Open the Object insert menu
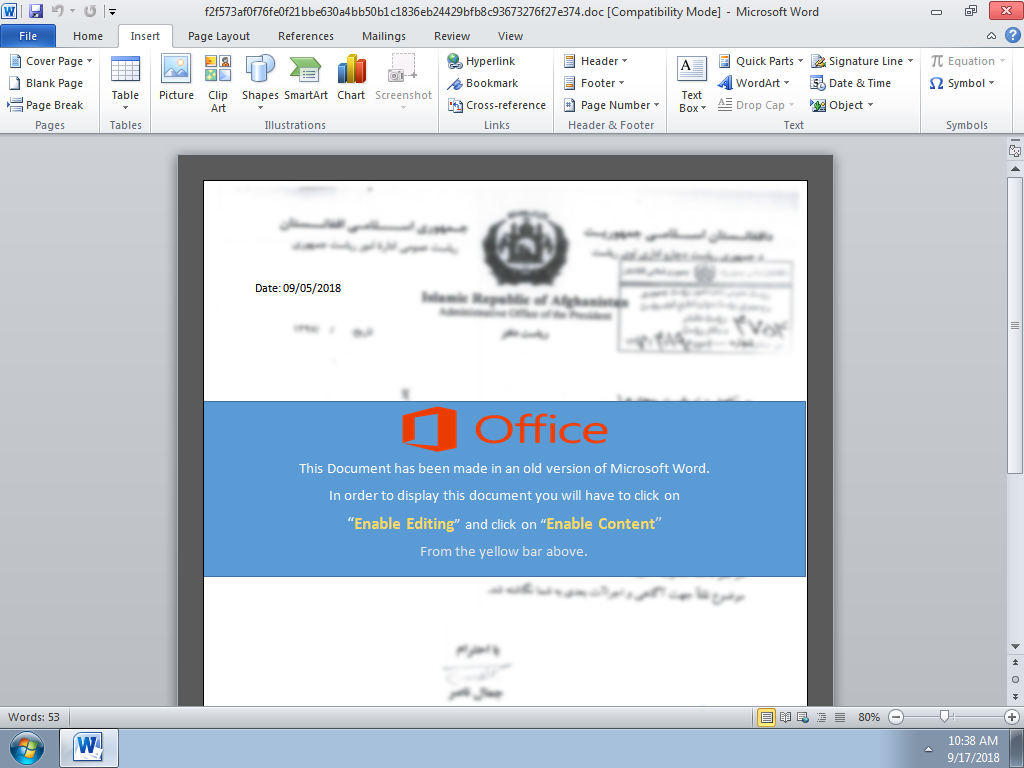This screenshot has height=768, width=1024. (842, 105)
